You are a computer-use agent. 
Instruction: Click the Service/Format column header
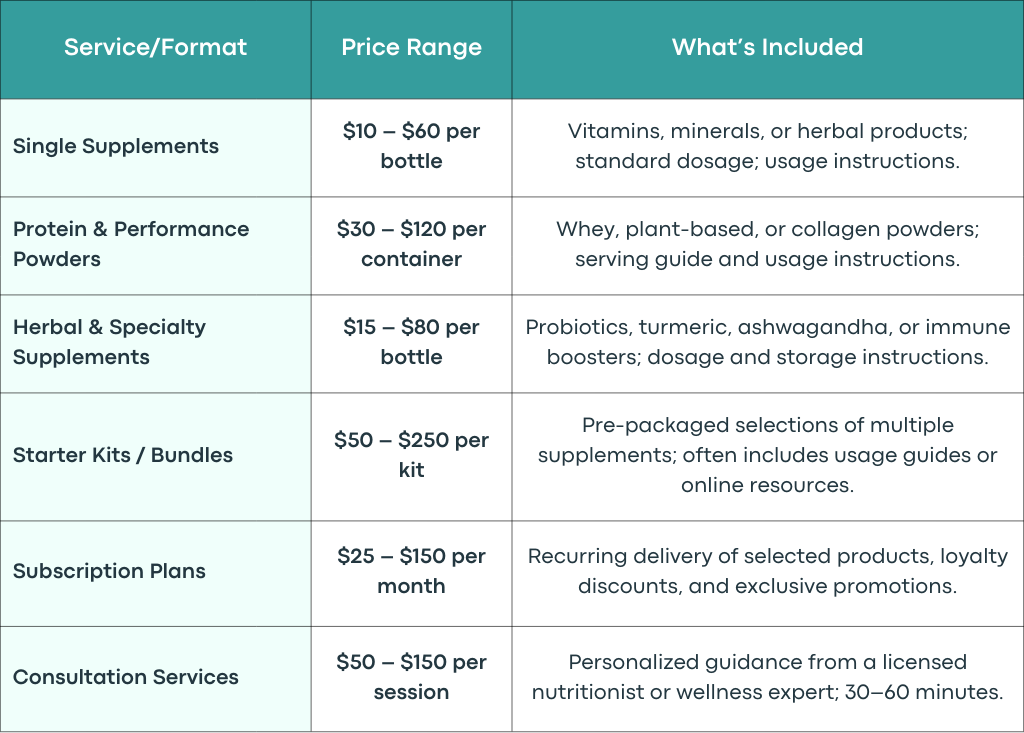point(155,47)
